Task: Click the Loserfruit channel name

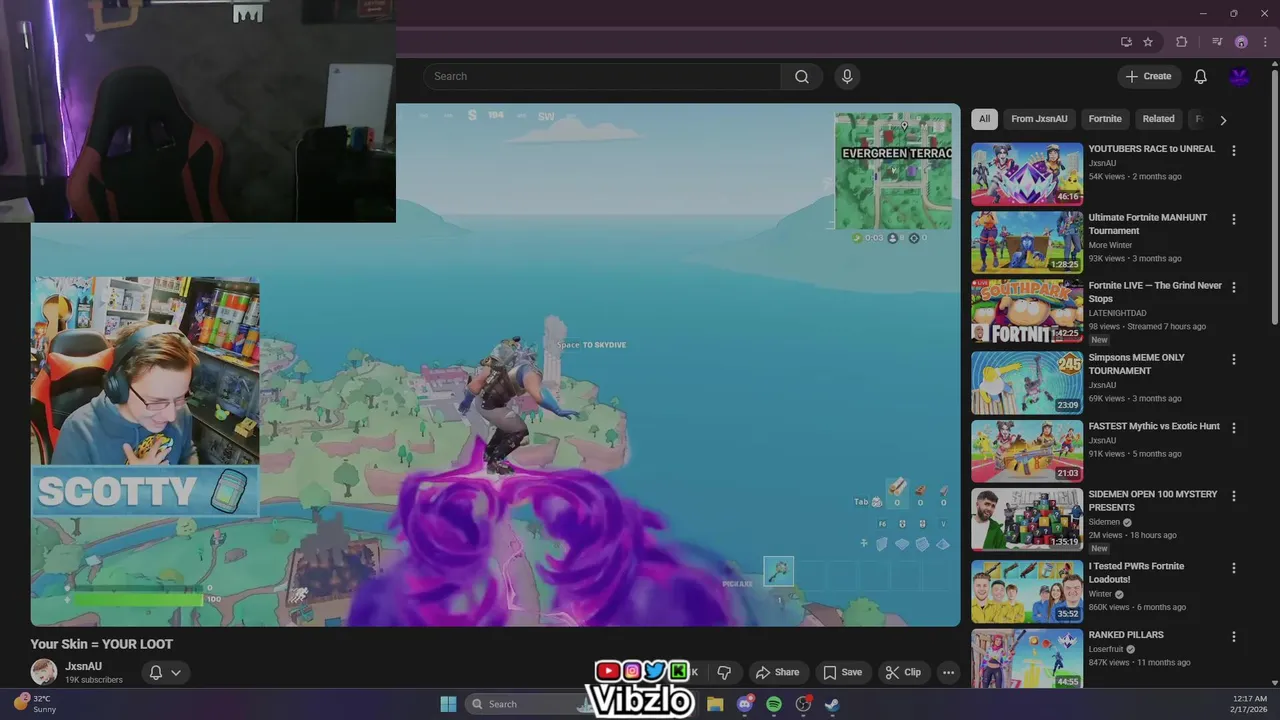Action: tap(1106, 649)
